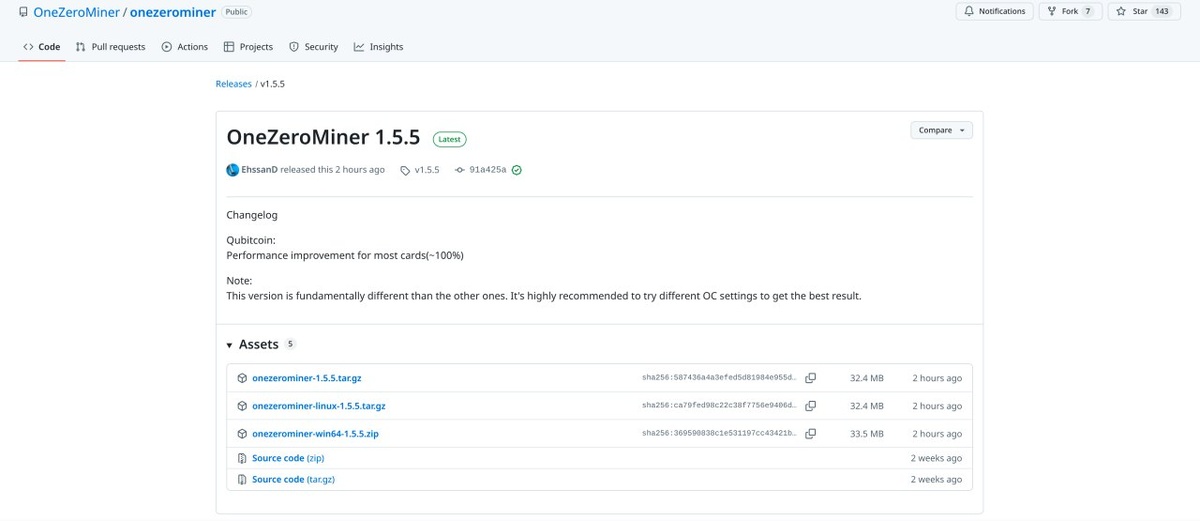Open the fork count 7
This screenshot has width=1200, height=521.
tap(1088, 12)
